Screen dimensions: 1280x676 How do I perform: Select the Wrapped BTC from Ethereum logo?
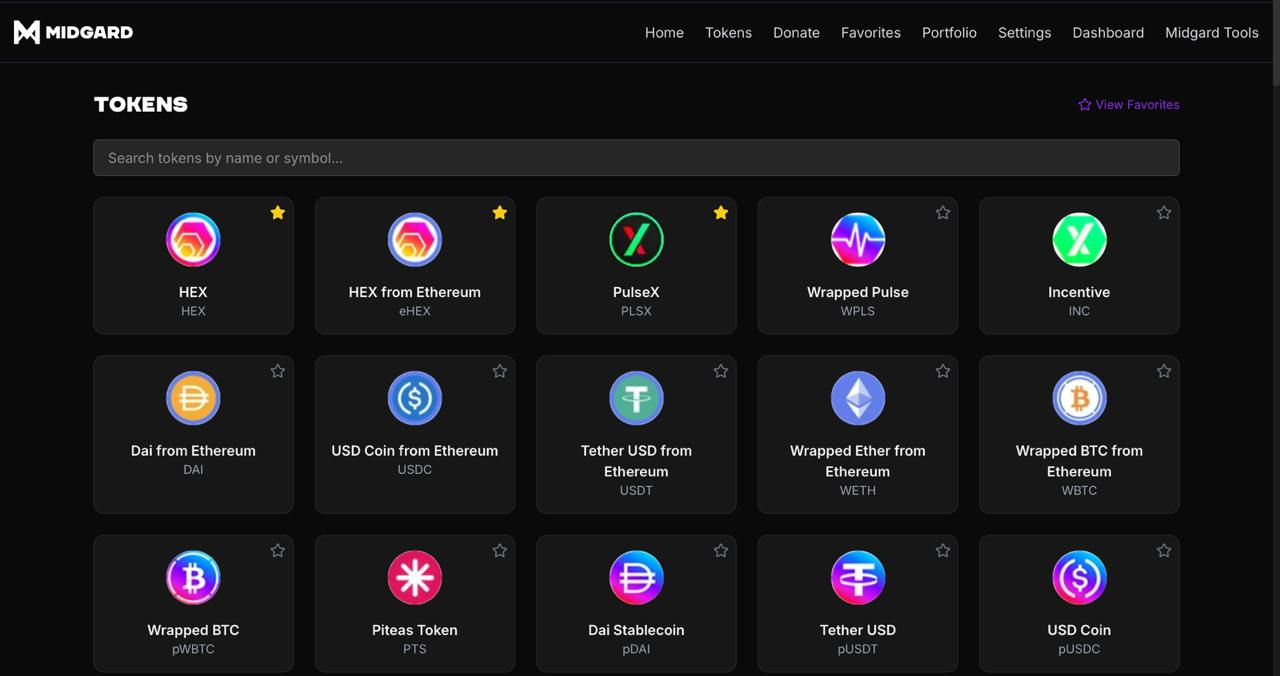[x=1079, y=398]
